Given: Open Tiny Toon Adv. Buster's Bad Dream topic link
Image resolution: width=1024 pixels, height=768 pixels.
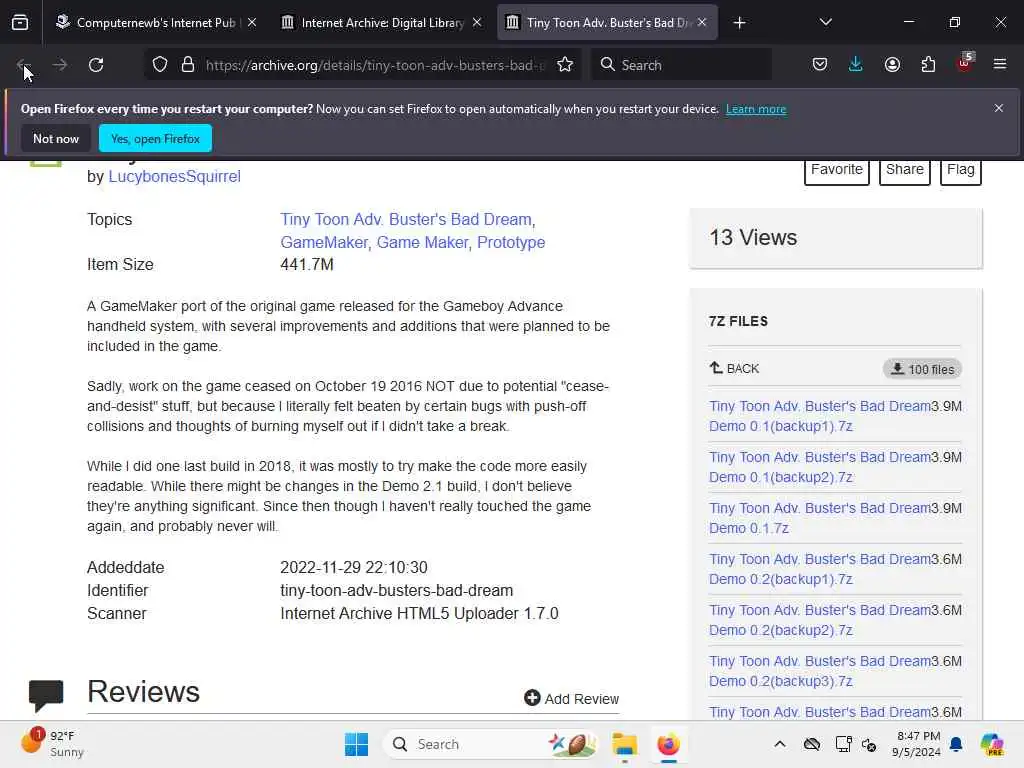Looking at the screenshot, I should pos(408,219).
